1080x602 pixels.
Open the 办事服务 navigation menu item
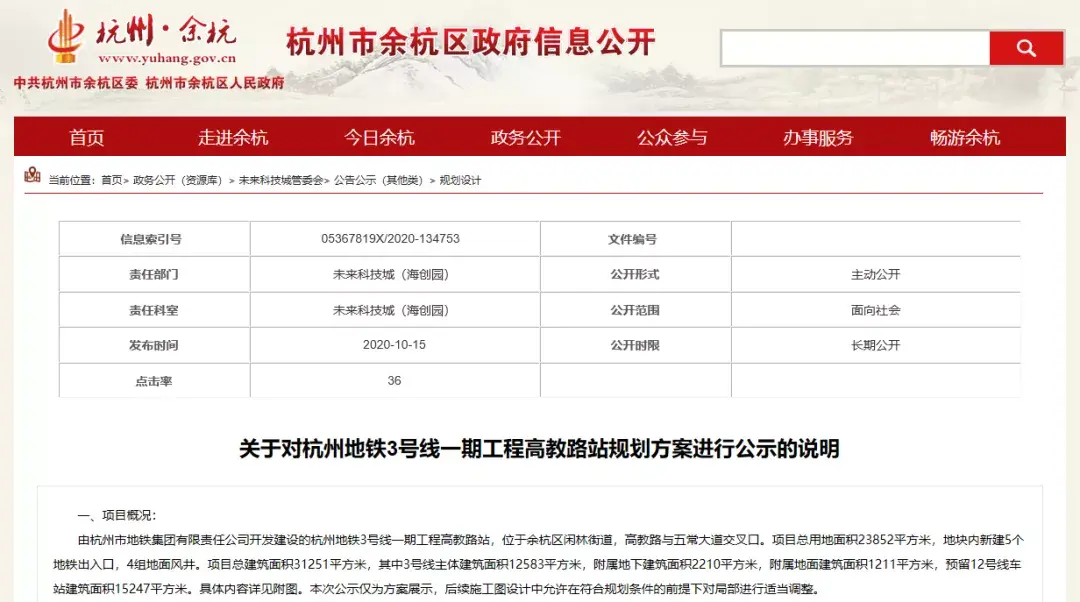(x=818, y=138)
